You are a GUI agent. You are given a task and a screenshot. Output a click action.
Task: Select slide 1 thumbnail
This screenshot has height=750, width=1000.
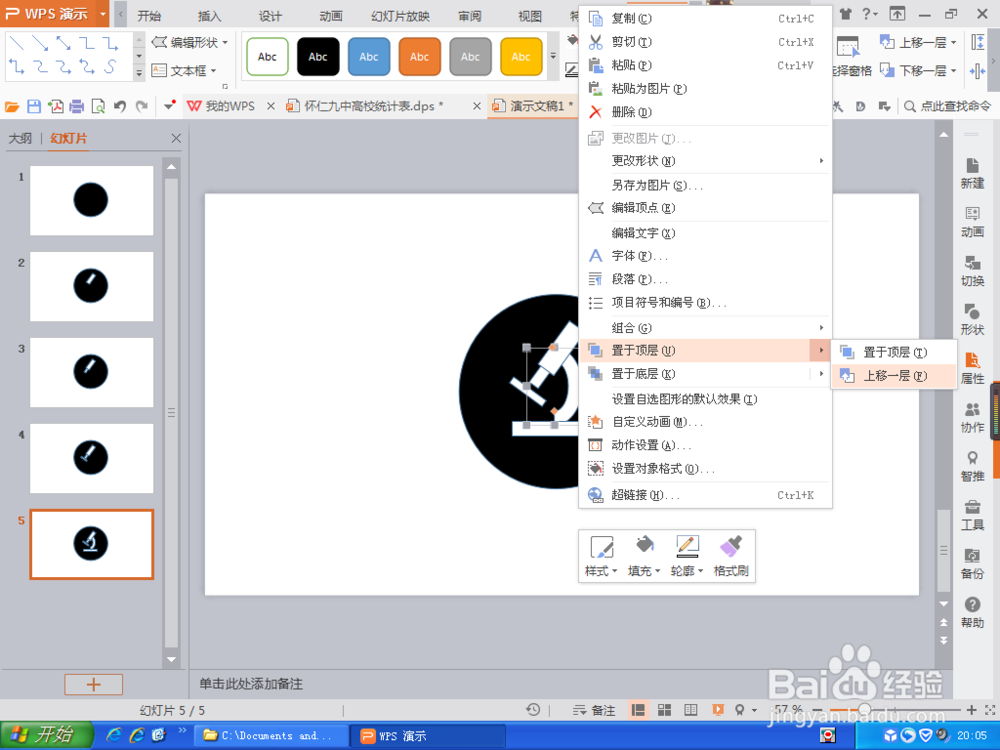[x=91, y=200]
